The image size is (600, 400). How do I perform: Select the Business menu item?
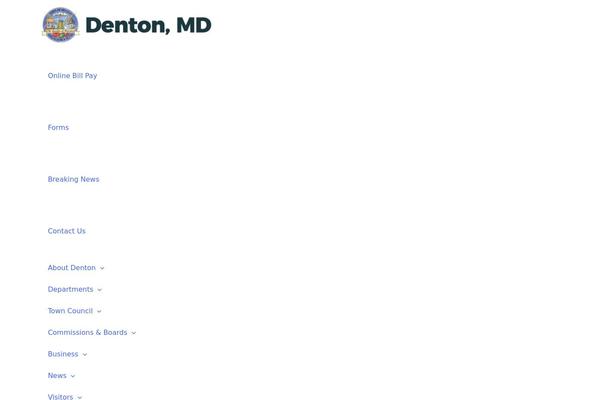click(63, 354)
